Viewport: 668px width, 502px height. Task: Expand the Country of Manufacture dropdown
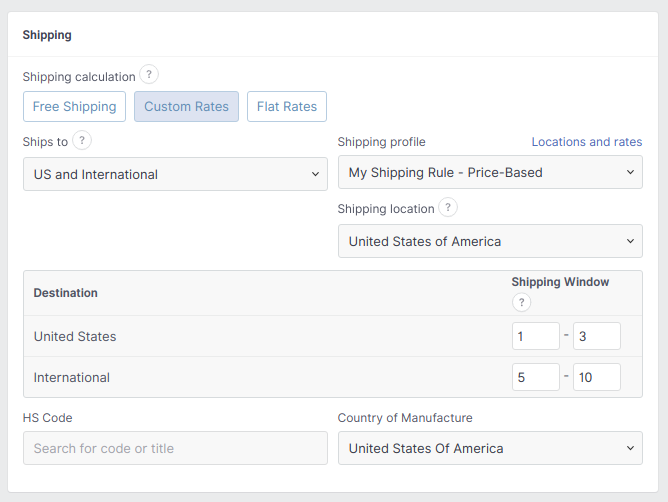click(490, 448)
